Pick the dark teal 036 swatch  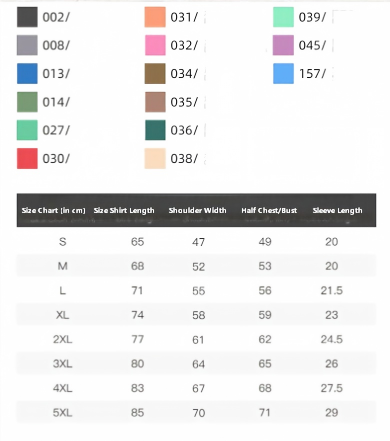tap(155, 130)
